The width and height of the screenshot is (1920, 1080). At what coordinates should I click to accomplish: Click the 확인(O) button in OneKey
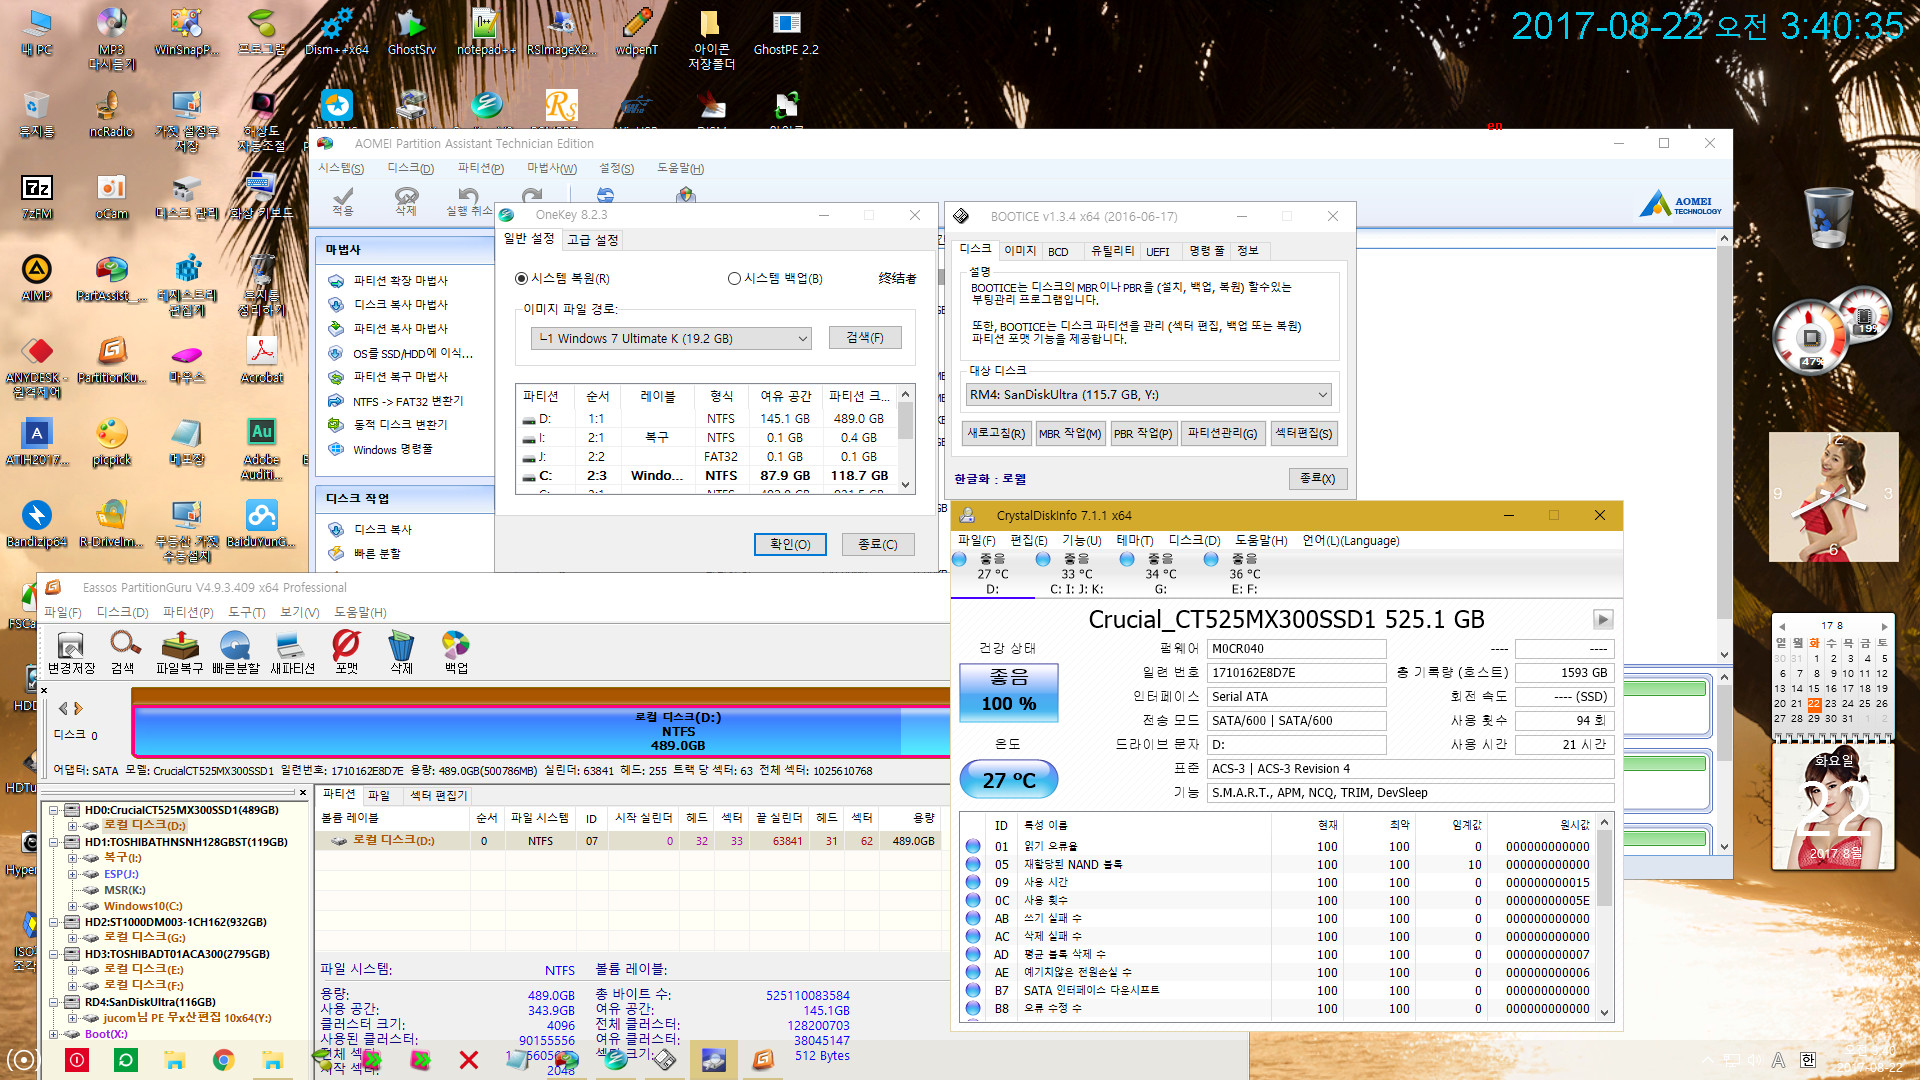[790, 544]
